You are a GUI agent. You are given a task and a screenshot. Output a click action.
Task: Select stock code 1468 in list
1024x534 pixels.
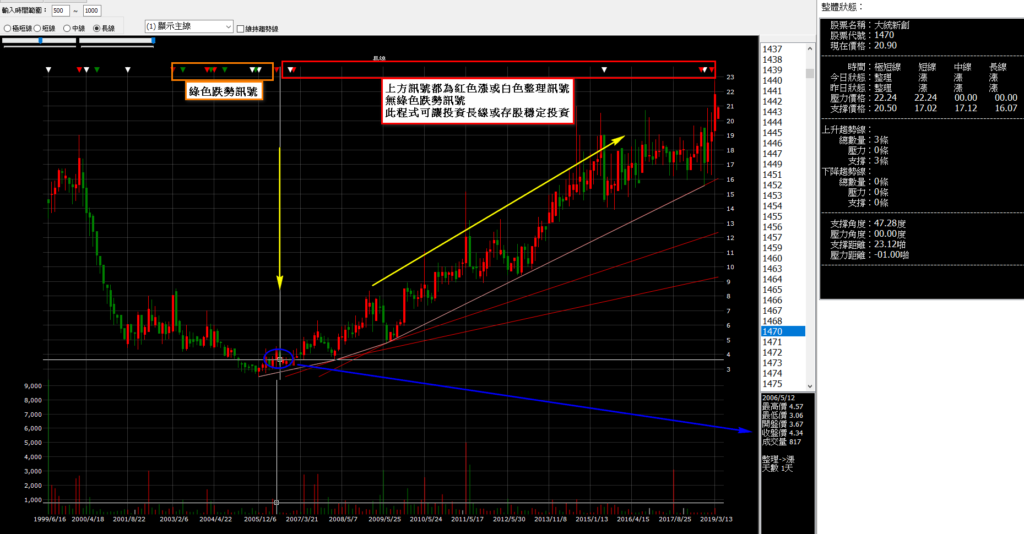pos(782,321)
